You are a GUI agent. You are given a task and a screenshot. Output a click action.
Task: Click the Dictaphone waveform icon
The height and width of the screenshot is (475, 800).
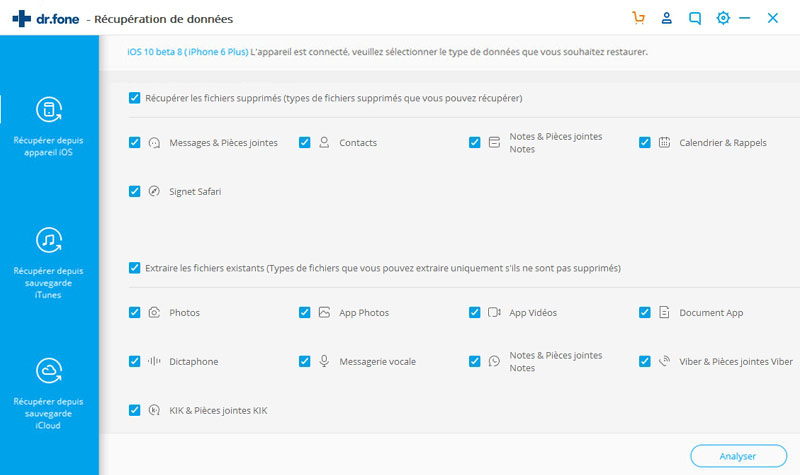[154, 361]
